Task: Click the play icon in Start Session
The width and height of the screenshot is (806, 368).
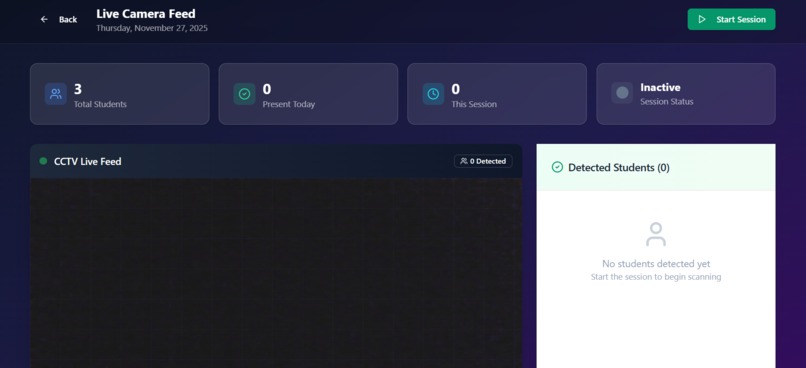Action: tap(702, 20)
